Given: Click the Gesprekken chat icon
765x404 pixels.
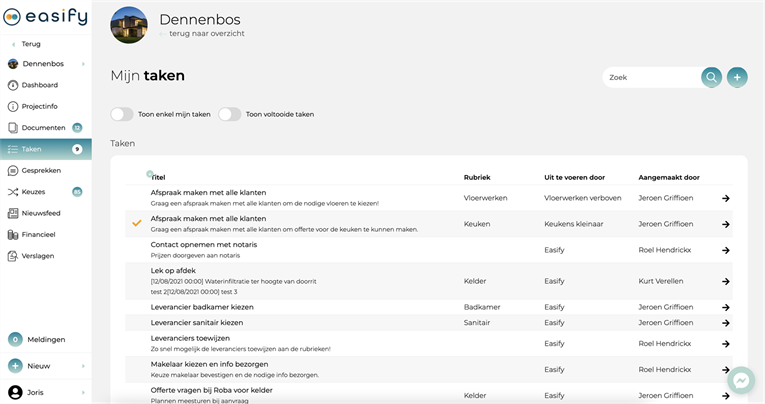Looking at the screenshot, I should [13, 171].
